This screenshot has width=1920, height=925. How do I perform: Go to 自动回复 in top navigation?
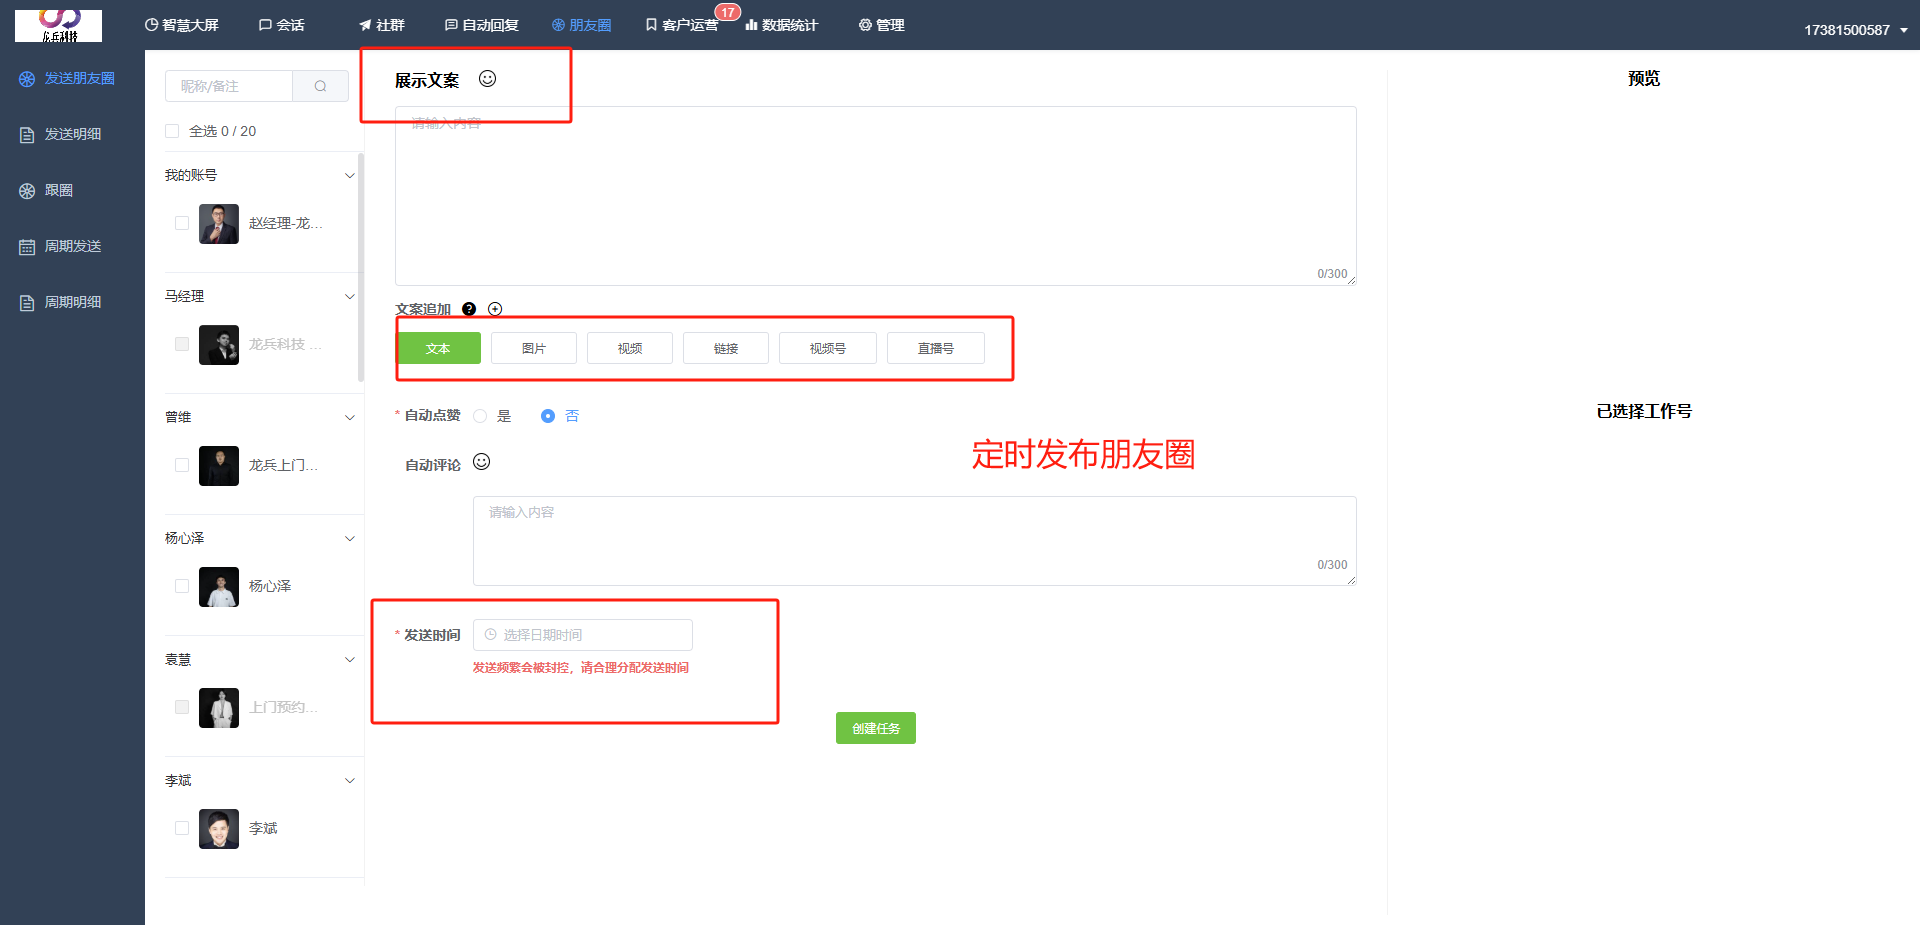coord(481,25)
